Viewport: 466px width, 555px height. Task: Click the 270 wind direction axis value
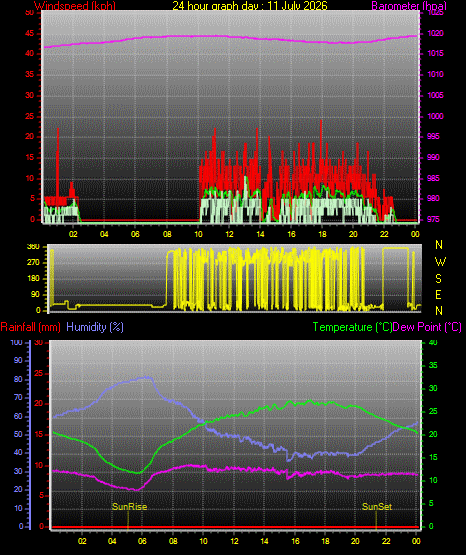tap(33, 263)
